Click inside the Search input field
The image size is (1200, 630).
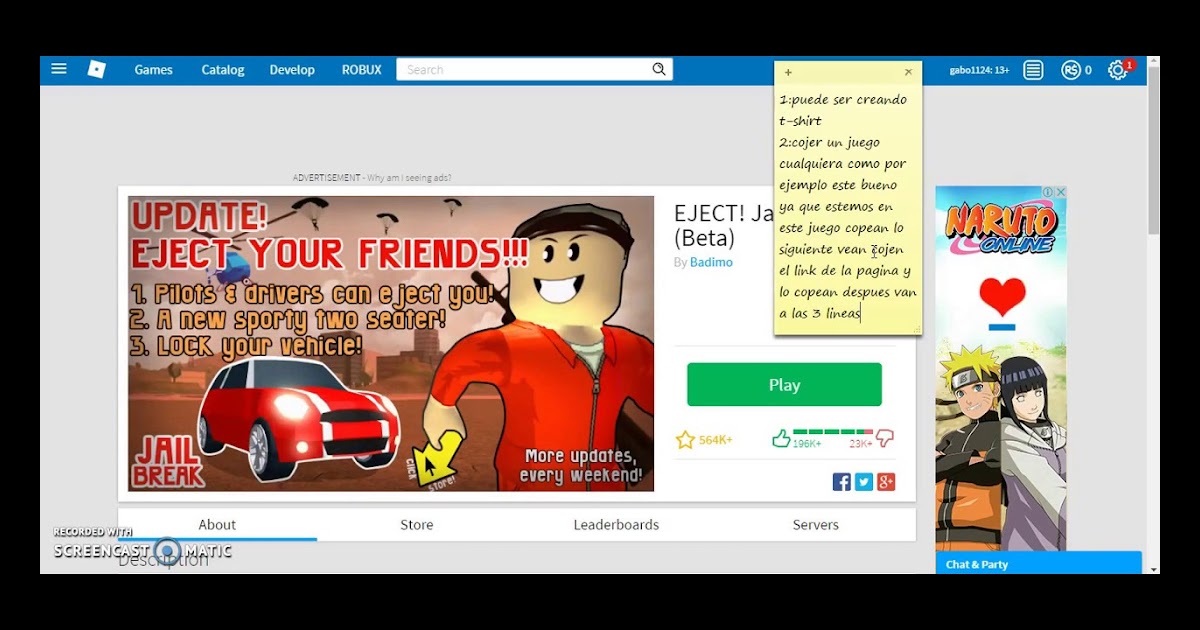(525, 70)
